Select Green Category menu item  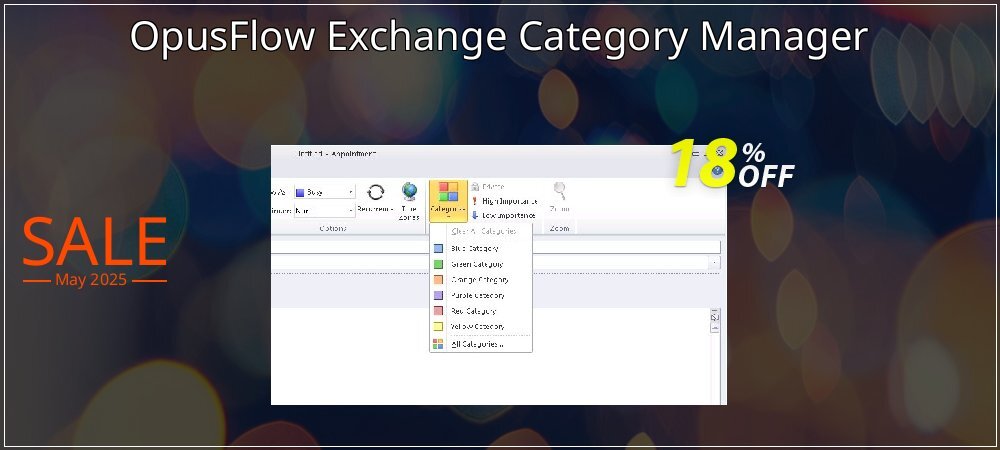tap(481, 264)
